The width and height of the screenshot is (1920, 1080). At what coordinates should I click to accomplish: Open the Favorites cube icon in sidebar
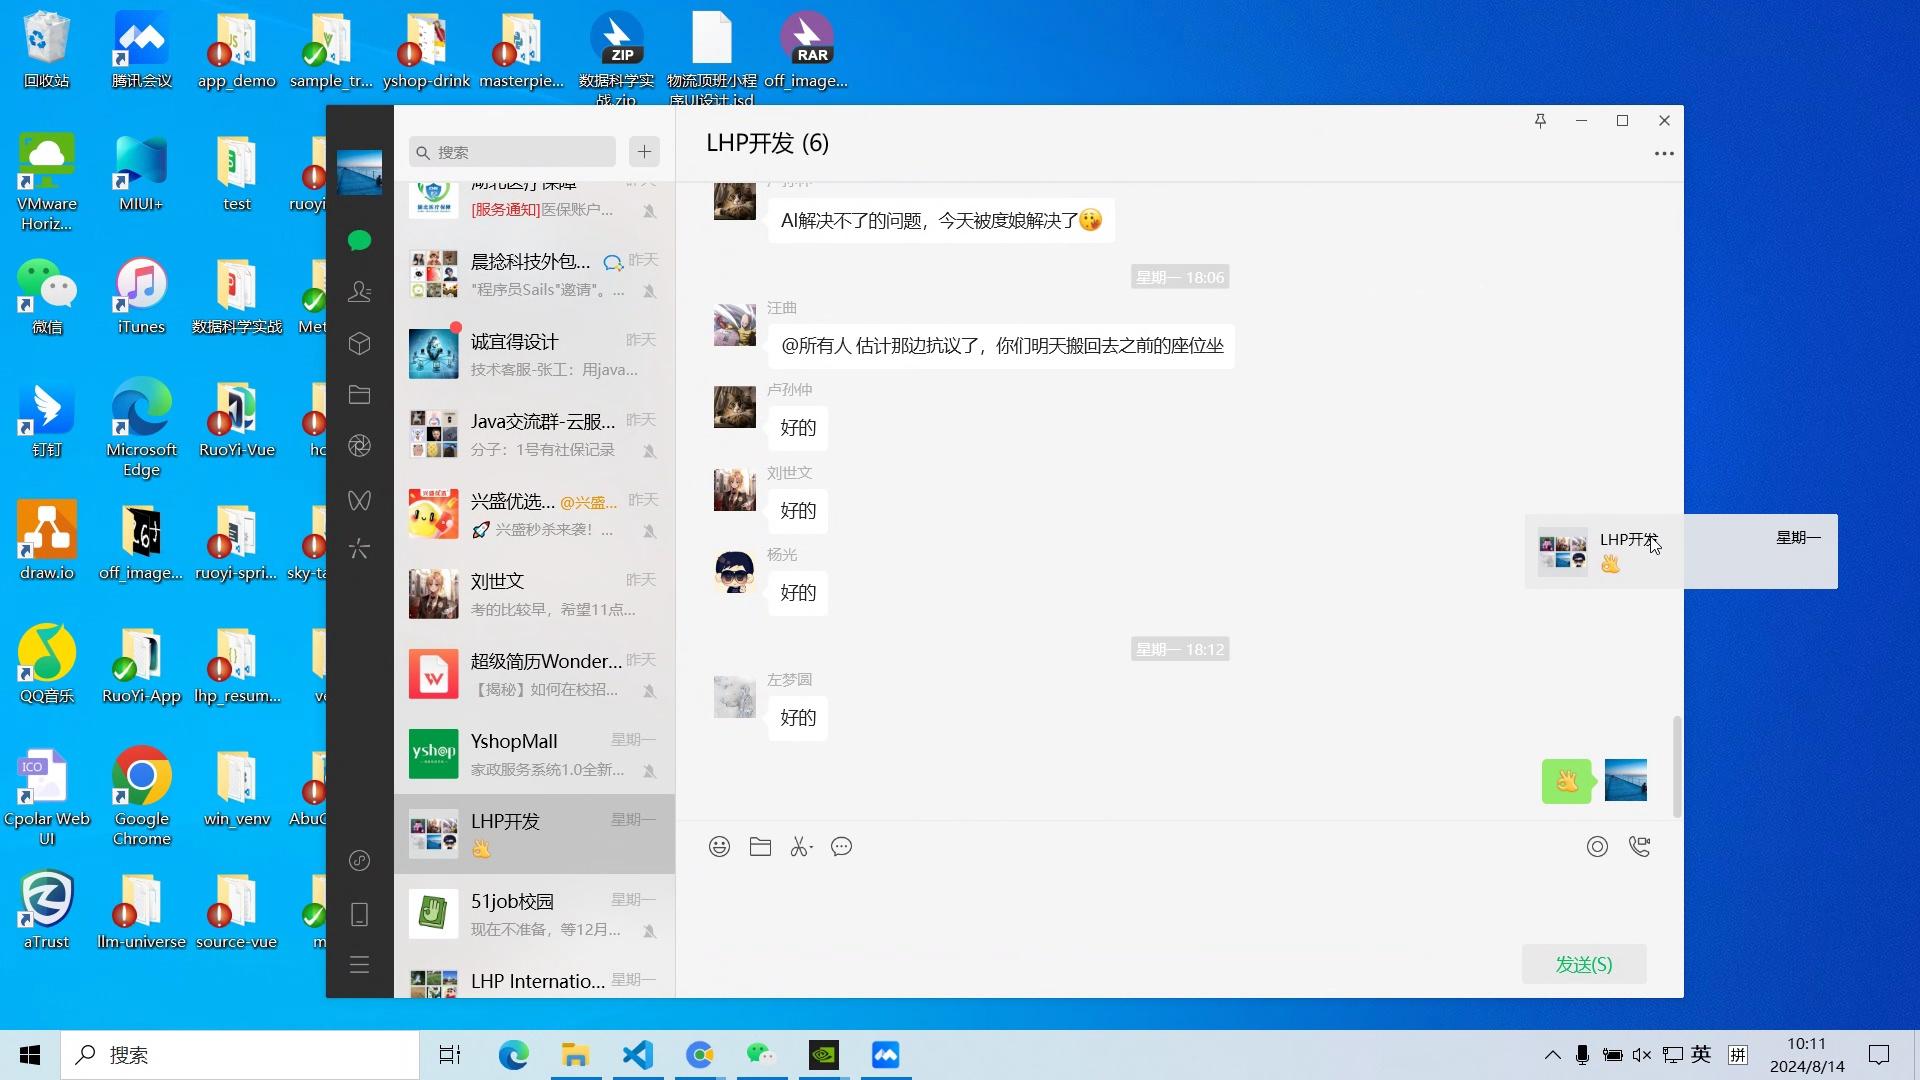[x=359, y=344]
